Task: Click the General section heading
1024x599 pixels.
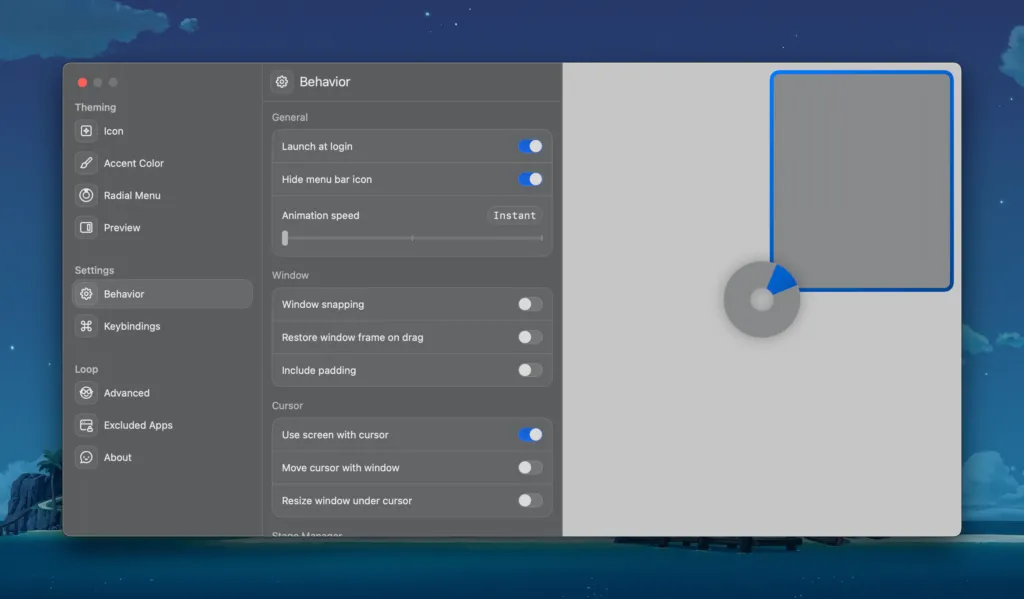Action: [290, 117]
